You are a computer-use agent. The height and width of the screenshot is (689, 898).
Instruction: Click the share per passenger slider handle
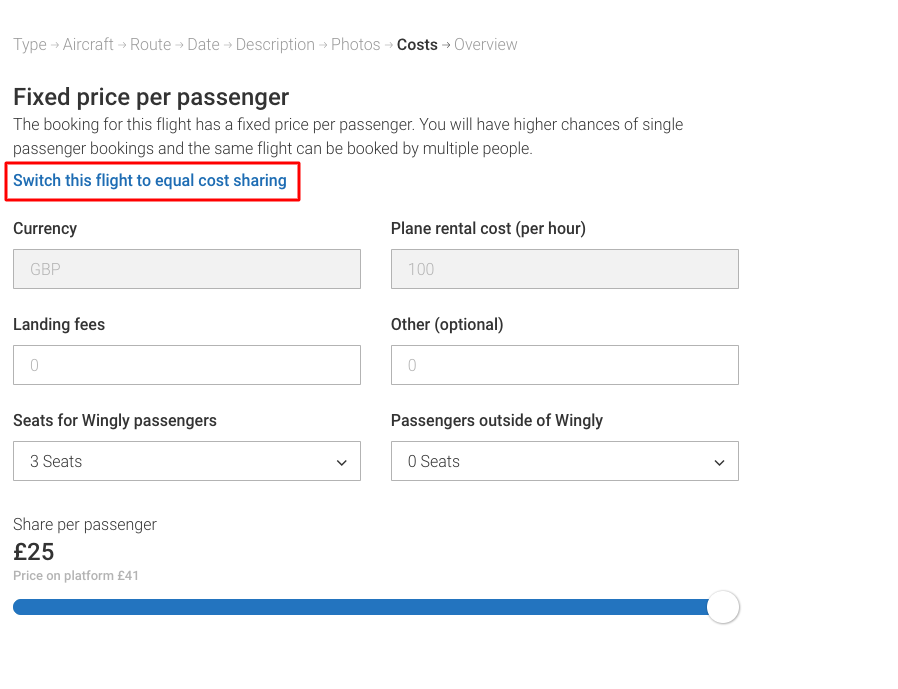(723, 607)
